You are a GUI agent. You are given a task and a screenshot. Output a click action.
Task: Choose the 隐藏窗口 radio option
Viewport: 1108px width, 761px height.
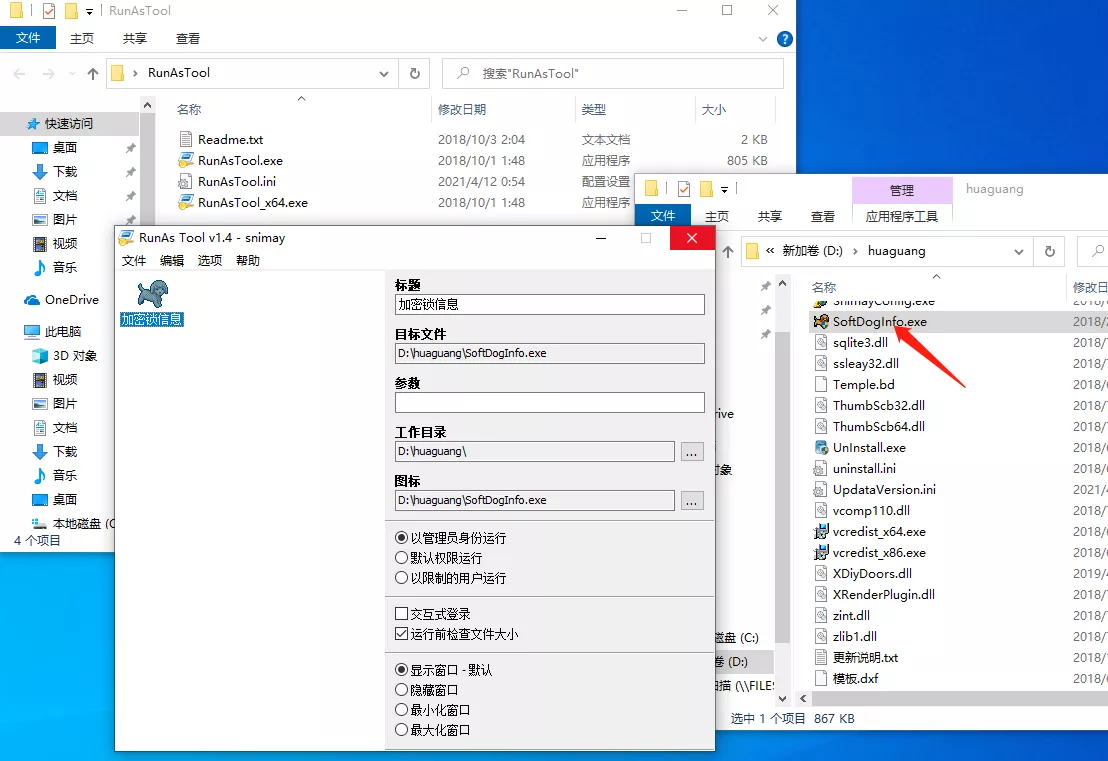coord(402,690)
